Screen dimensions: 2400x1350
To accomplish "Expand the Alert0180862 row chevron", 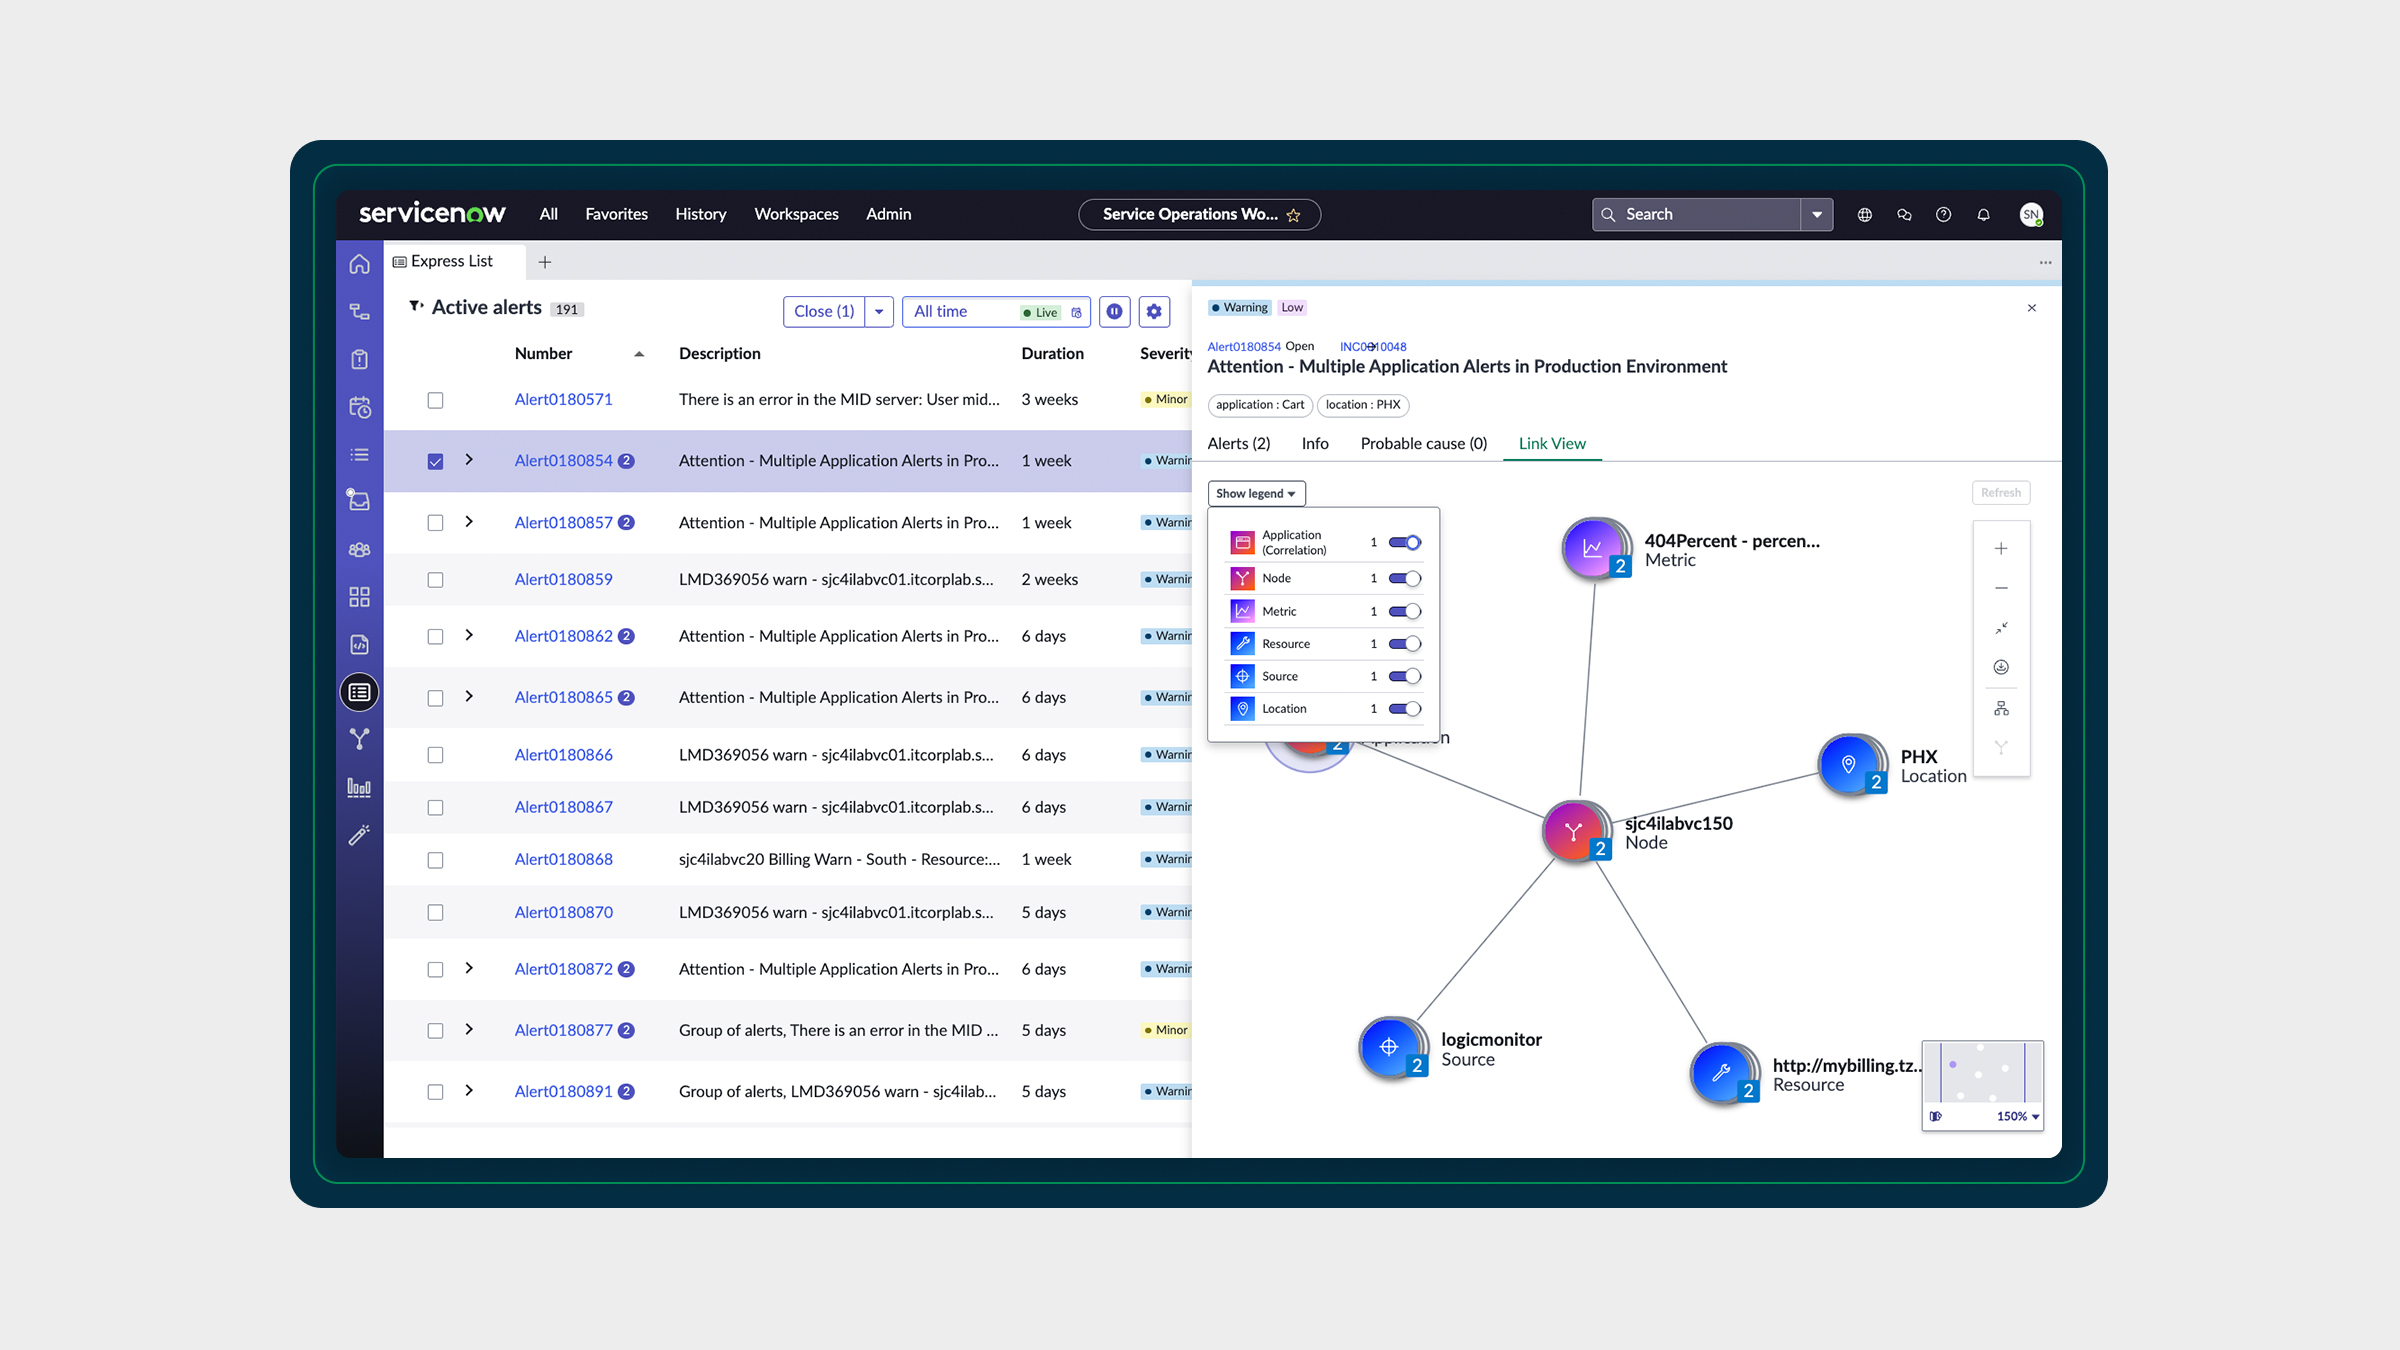I will click(467, 636).
